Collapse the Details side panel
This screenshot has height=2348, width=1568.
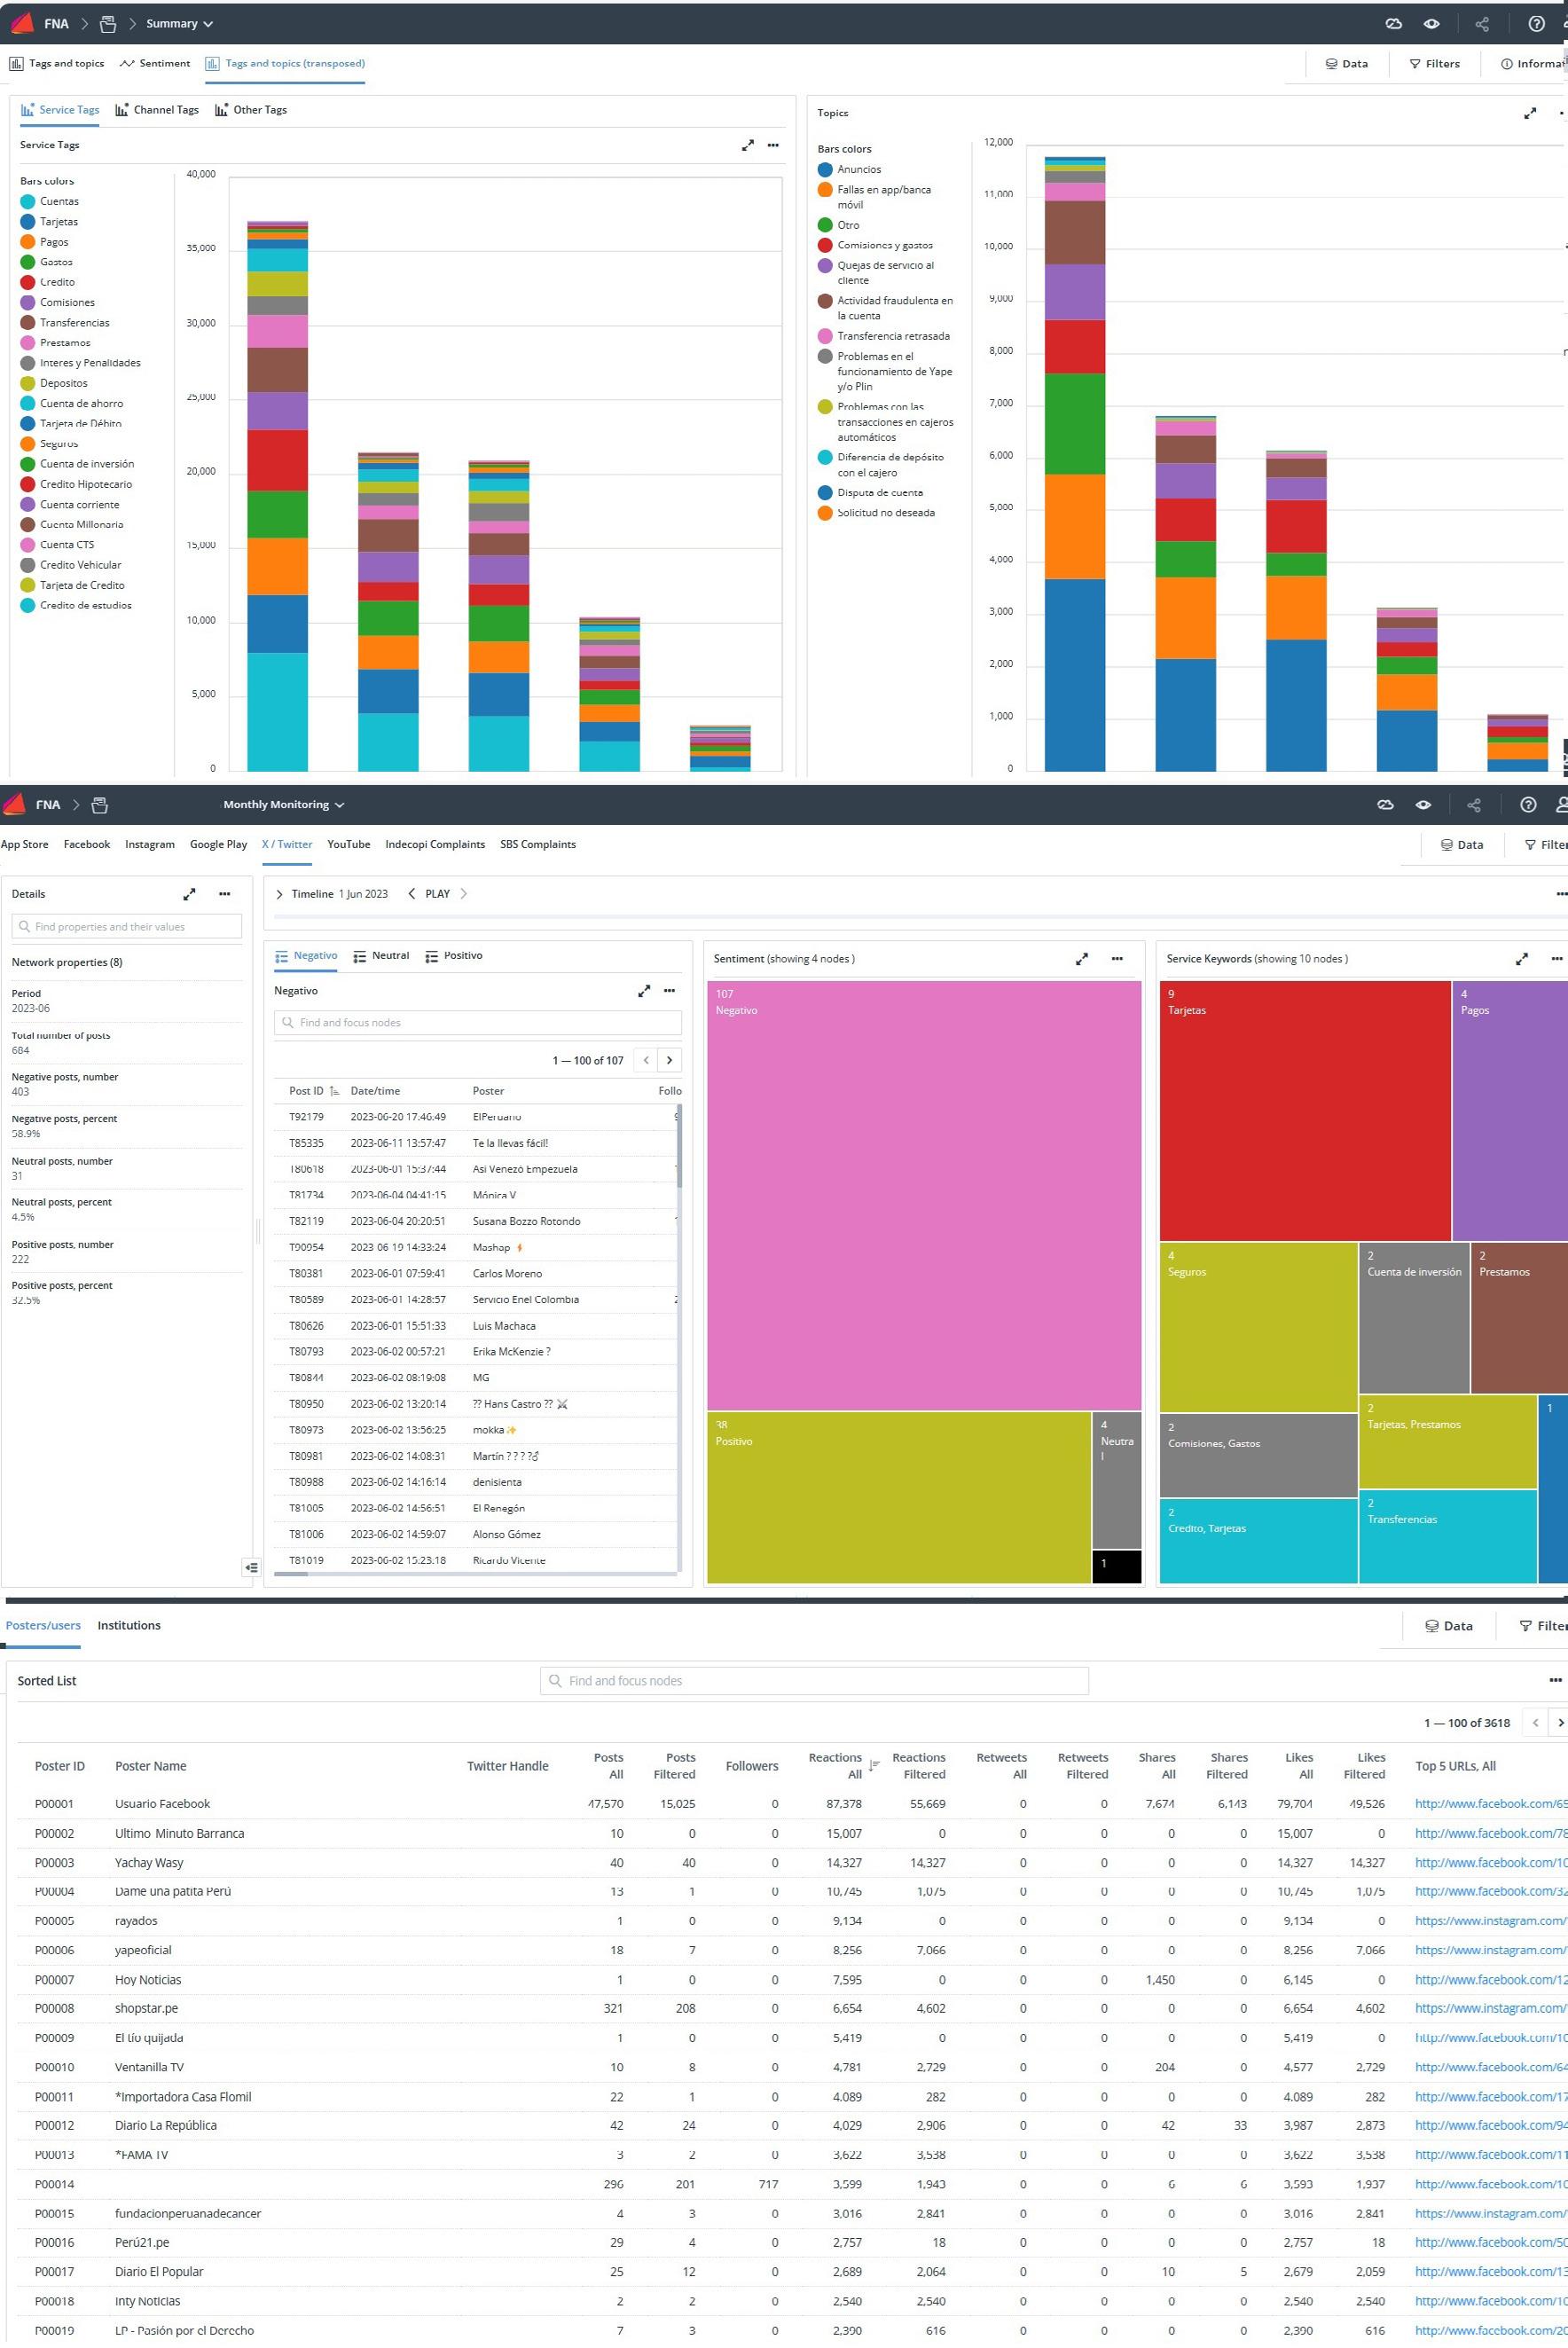(251, 1567)
